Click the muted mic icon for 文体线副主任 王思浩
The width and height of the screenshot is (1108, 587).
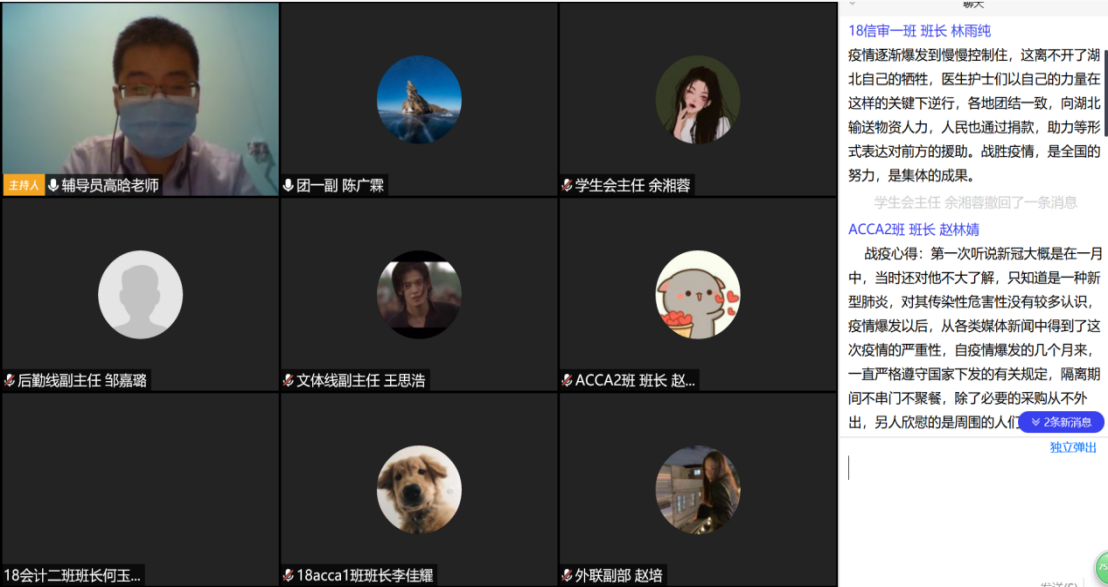pyautogui.click(x=288, y=381)
